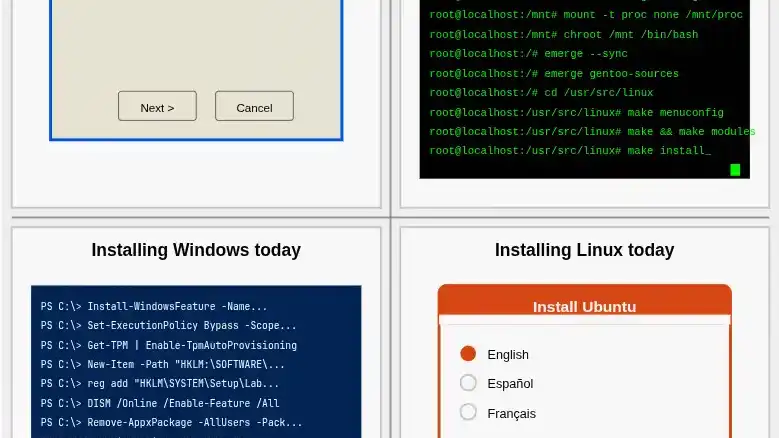The width and height of the screenshot is (779, 438).
Task: Click the "make menuconfig" terminal line
Action: [x=576, y=113]
